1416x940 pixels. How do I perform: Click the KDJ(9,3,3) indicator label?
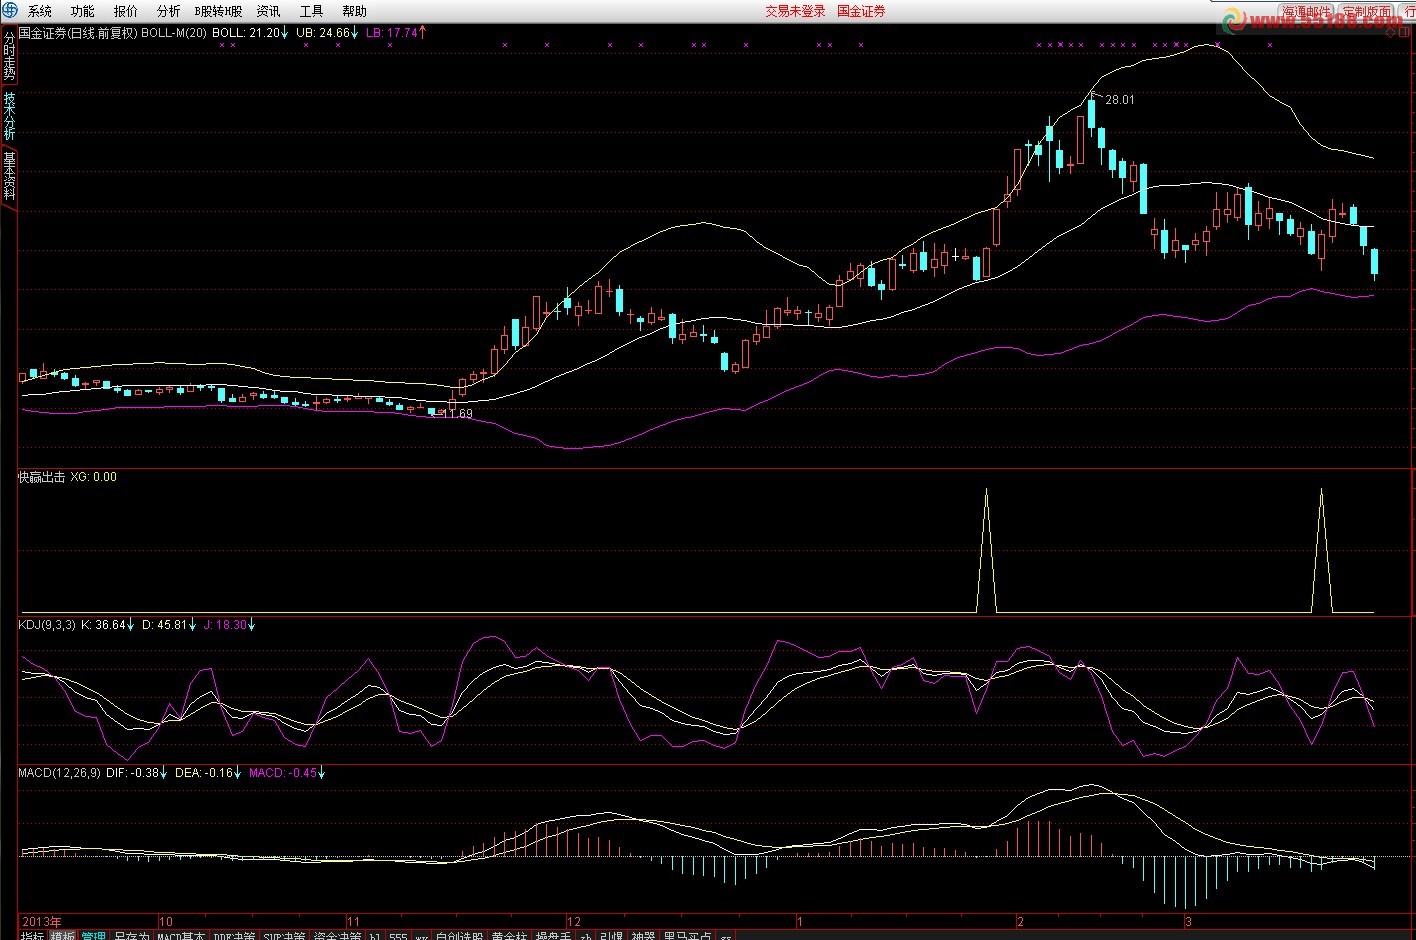click(x=46, y=625)
